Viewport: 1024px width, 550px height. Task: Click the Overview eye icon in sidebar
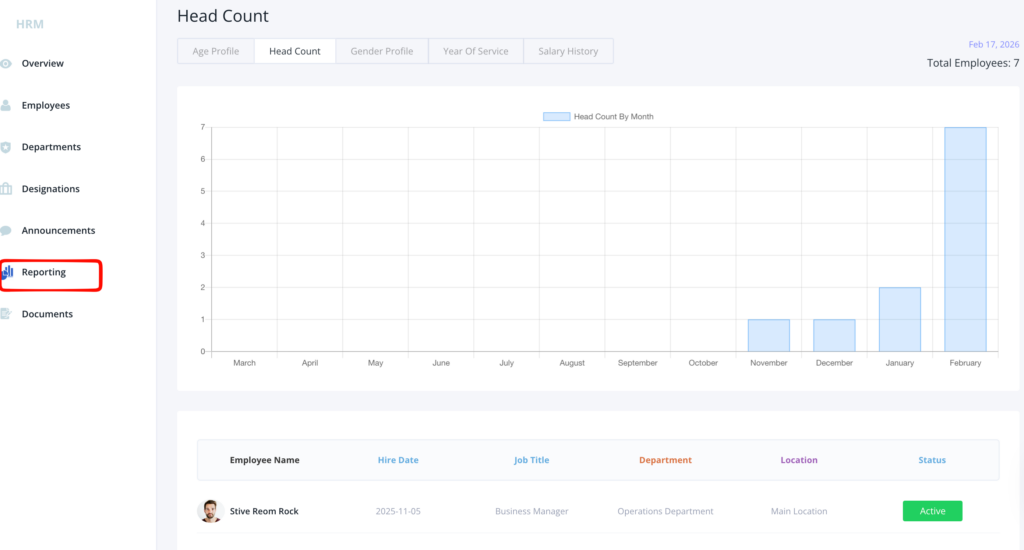click(x=6, y=64)
